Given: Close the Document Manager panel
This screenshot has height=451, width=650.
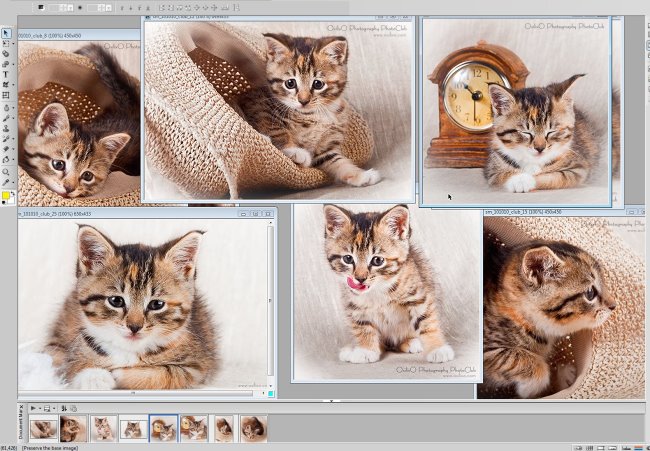Looking at the screenshot, I should (x=22, y=407).
